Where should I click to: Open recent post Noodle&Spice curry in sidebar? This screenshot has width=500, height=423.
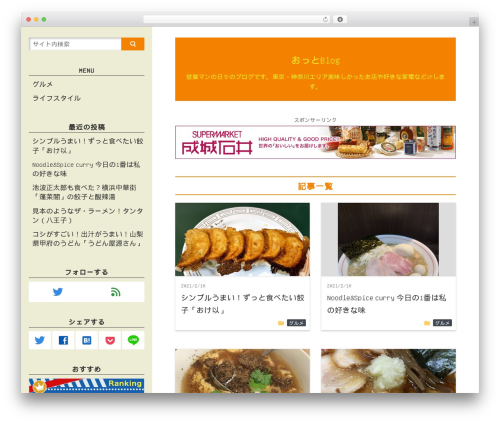[x=86, y=169]
